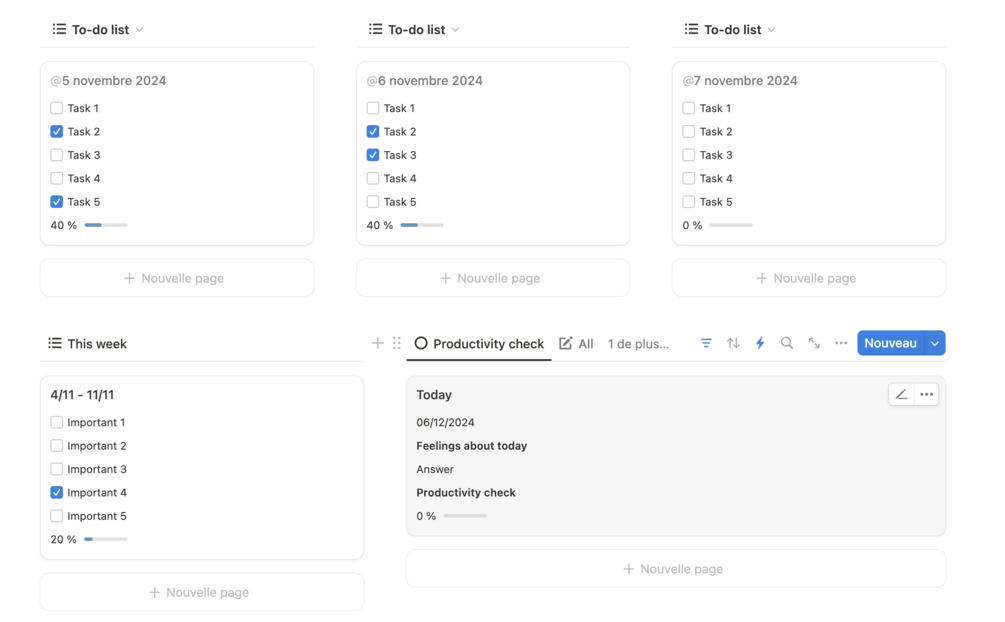
Task: Tick Task 4 in the 7 novembre card
Action: click(x=689, y=178)
